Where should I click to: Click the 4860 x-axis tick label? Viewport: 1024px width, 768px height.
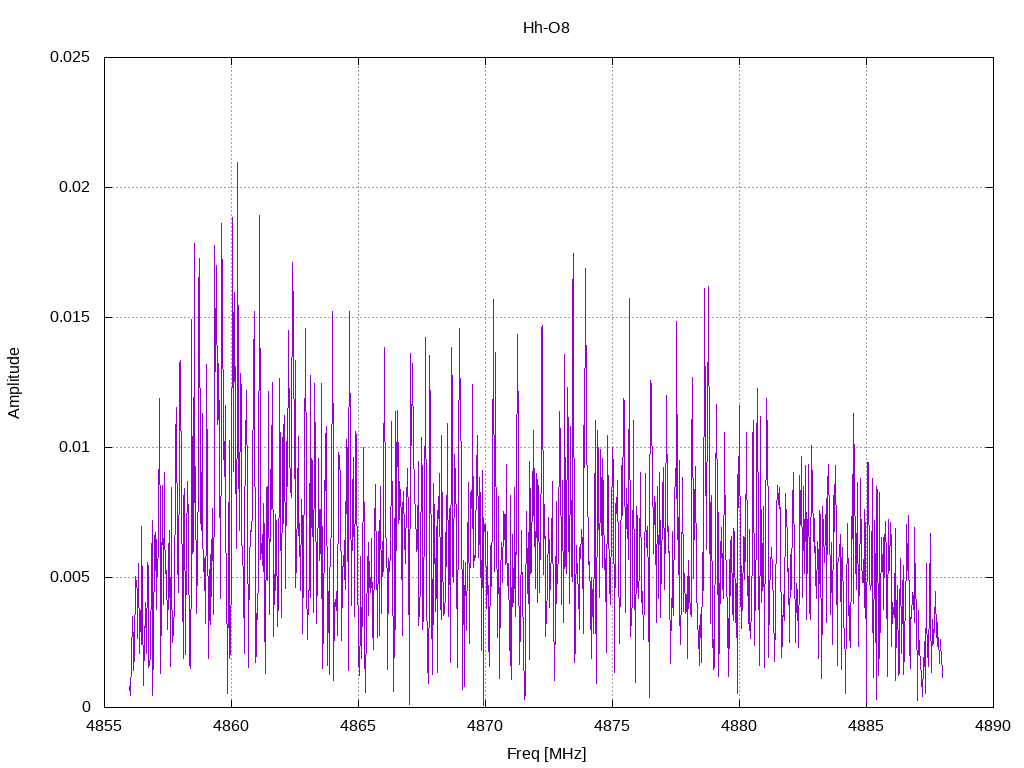(231, 726)
